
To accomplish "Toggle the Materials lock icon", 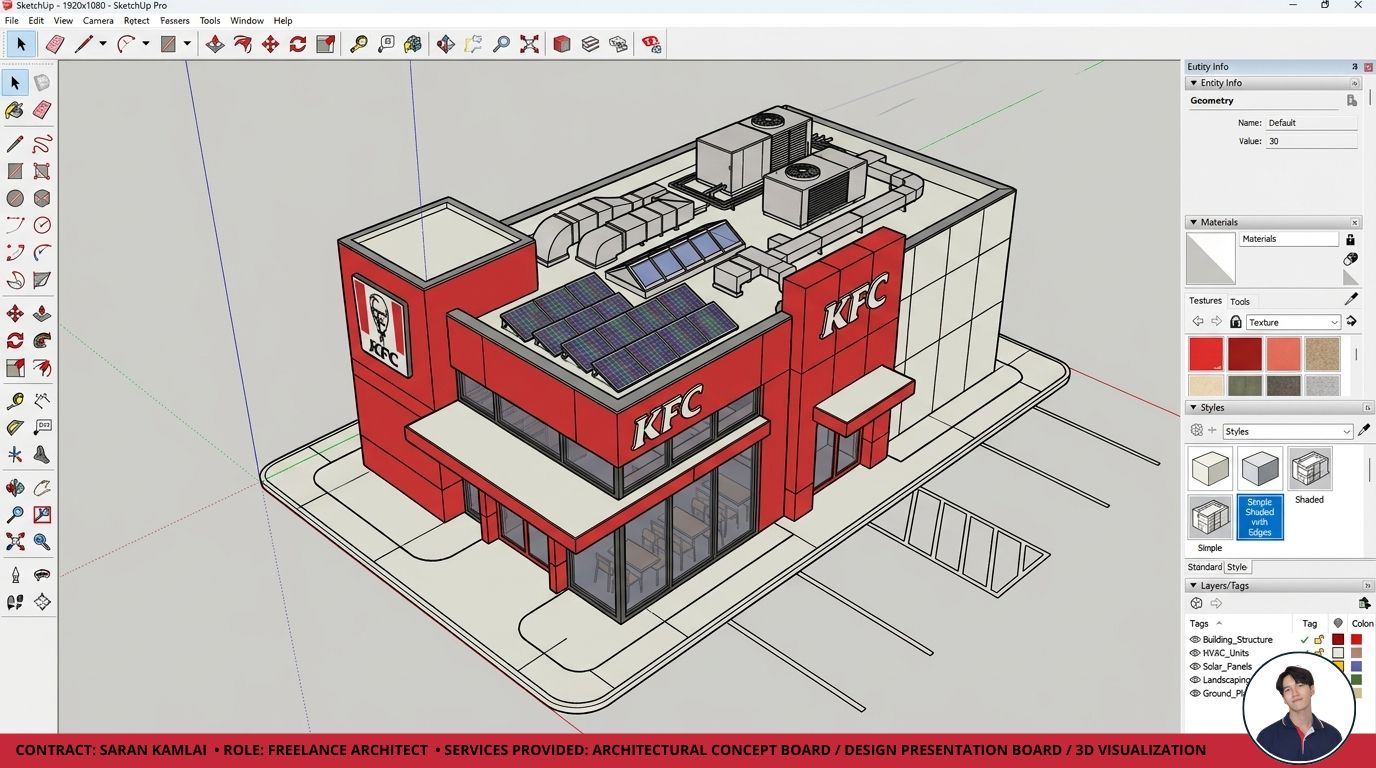I will (1350, 240).
